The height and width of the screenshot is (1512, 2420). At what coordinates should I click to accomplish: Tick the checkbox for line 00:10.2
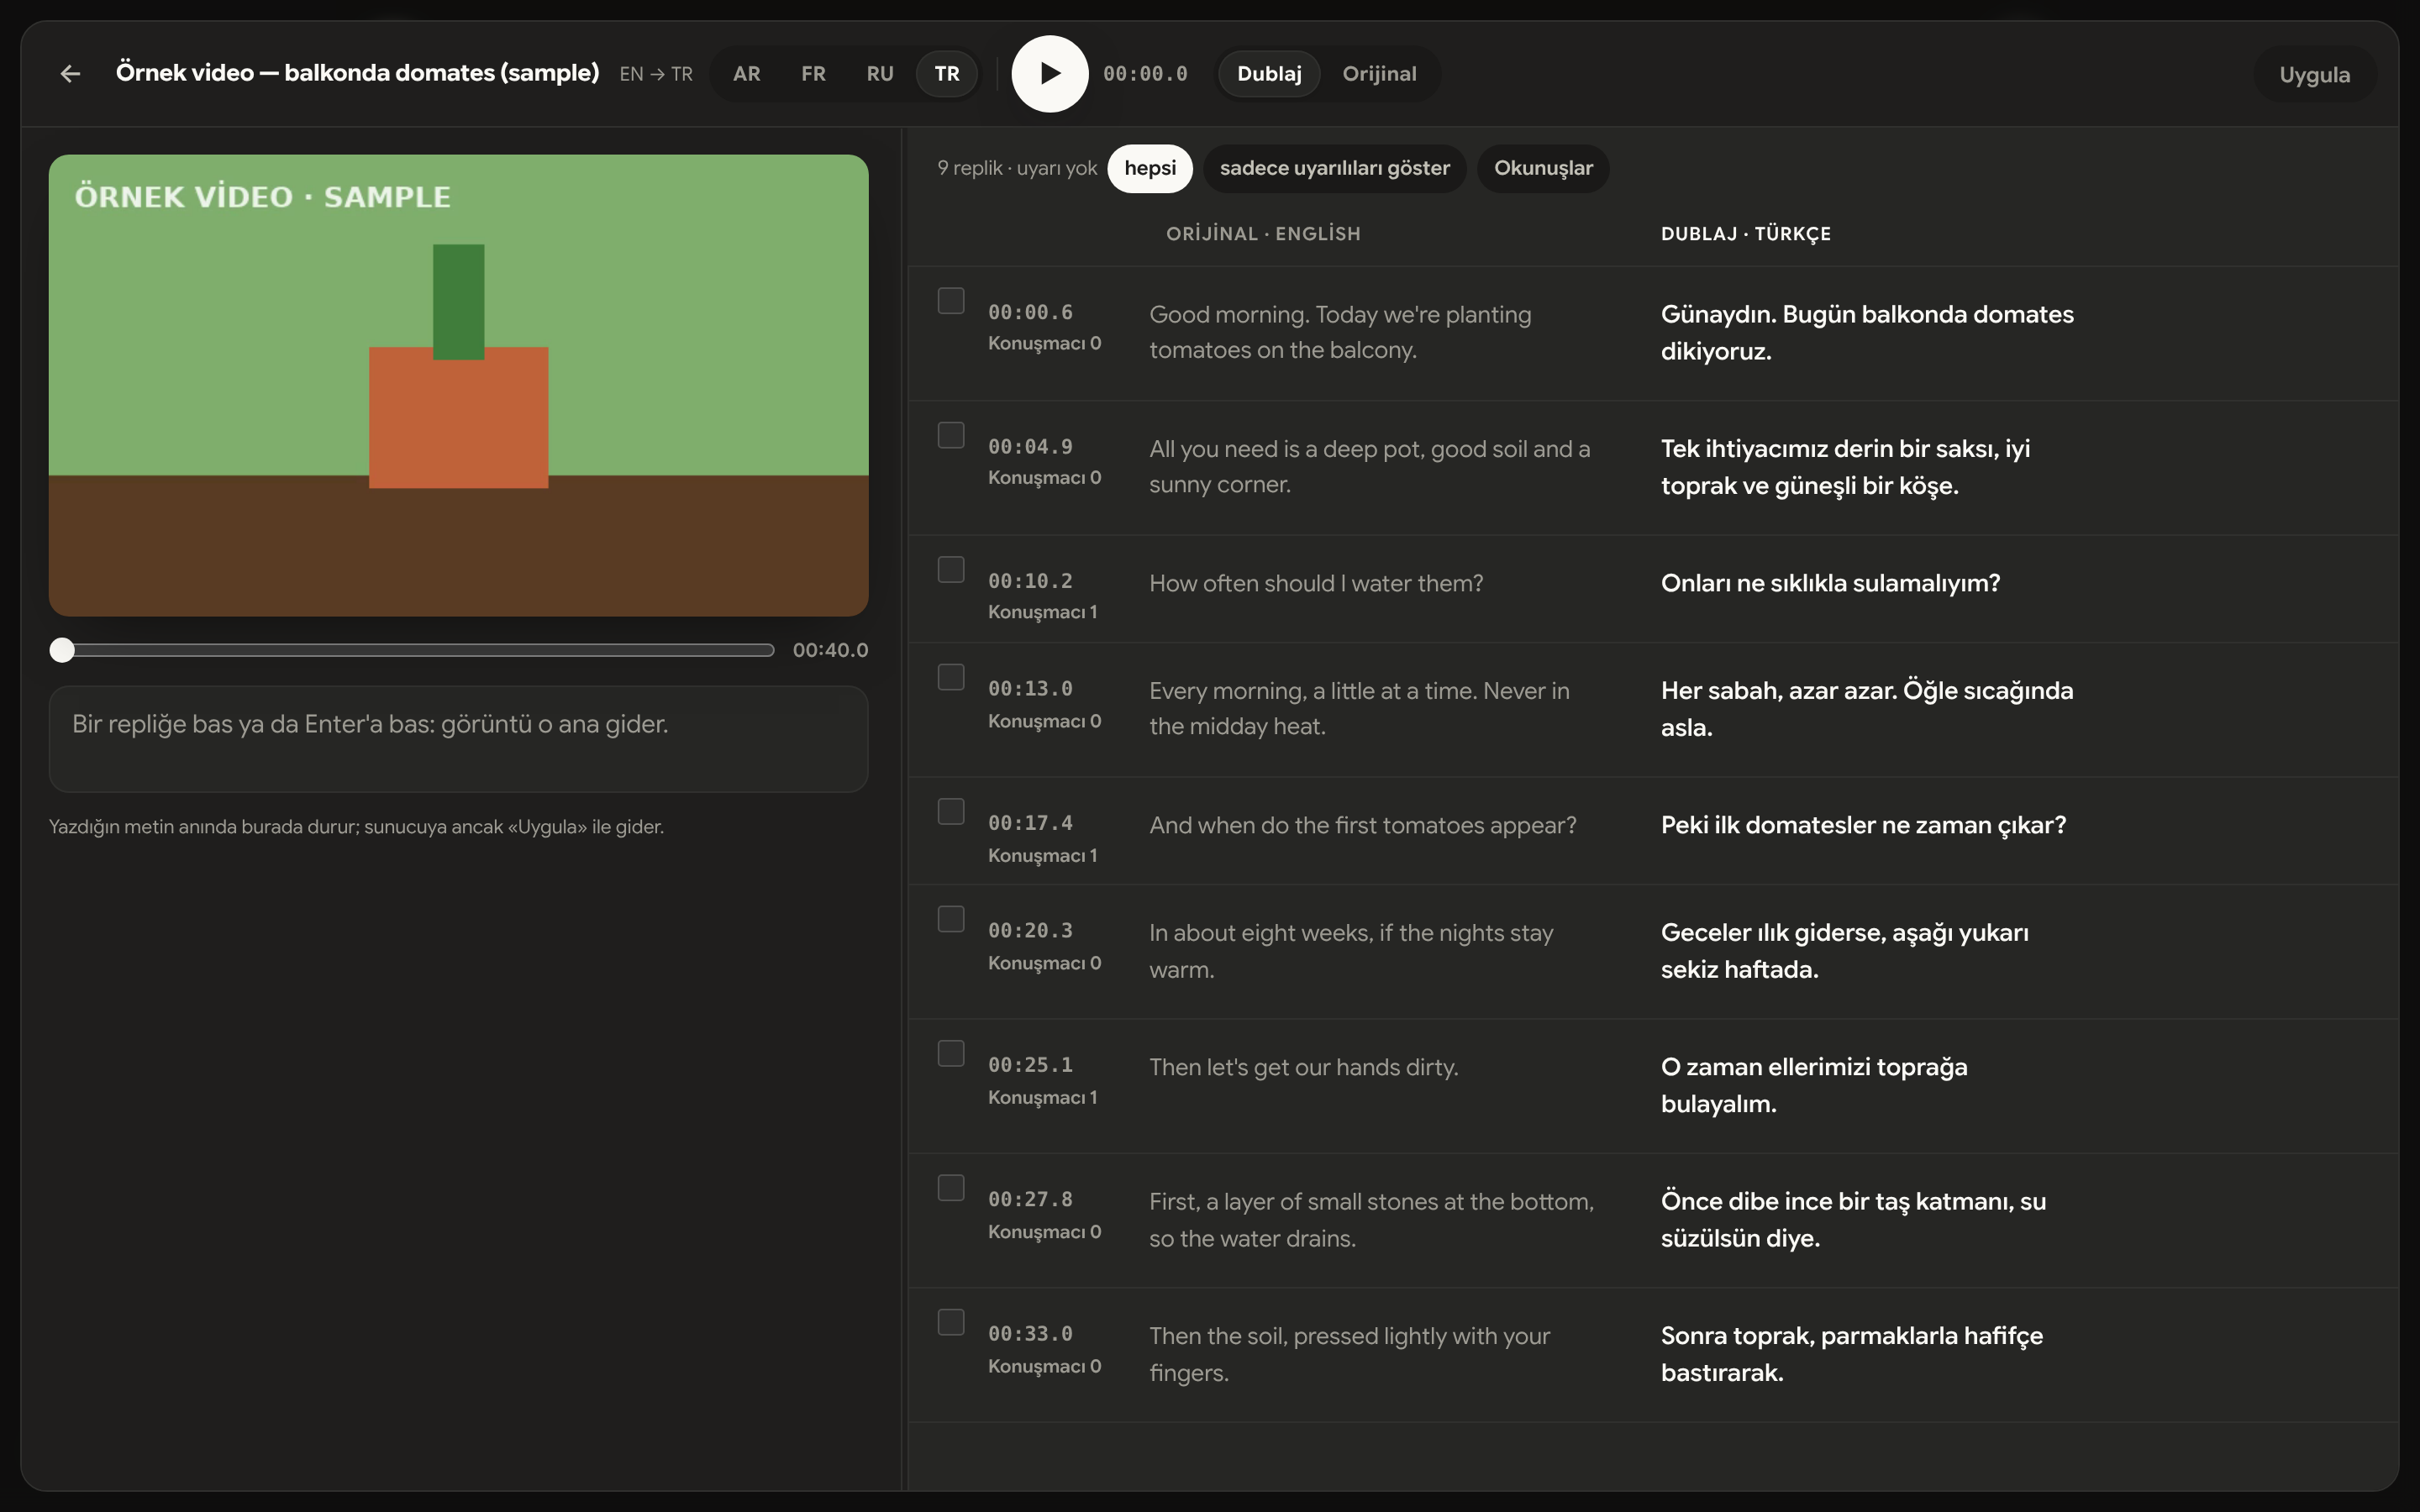pos(951,570)
